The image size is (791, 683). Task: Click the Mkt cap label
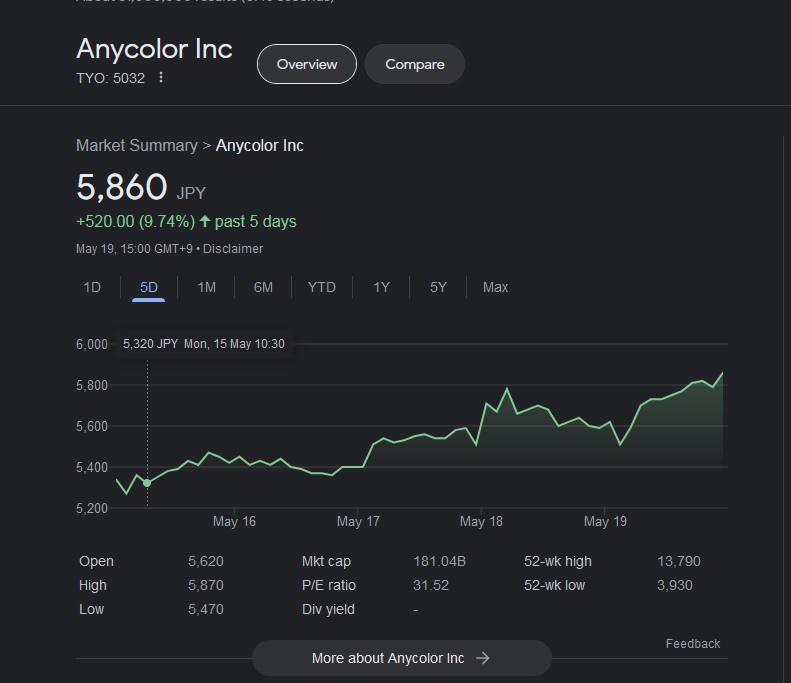pyautogui.click(x=326, y=561)
